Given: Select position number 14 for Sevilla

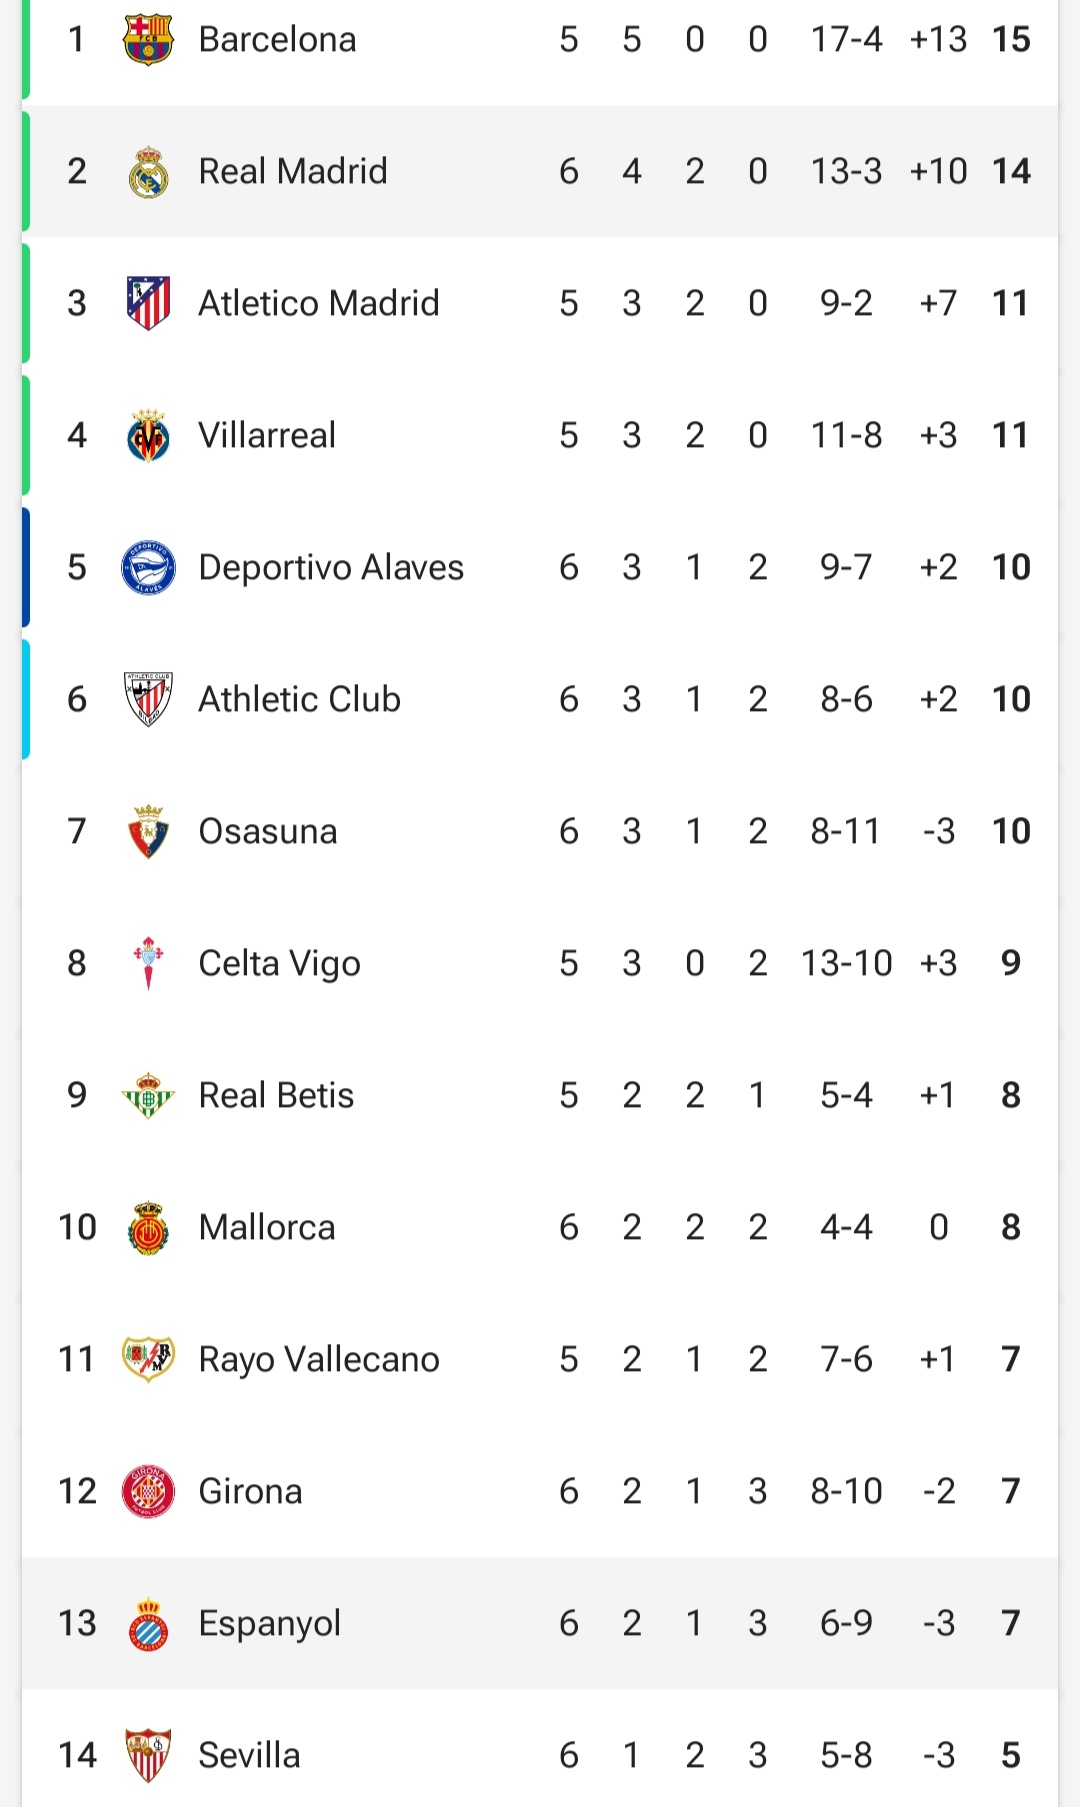Looking at the screenshot, I should 77,1755.
